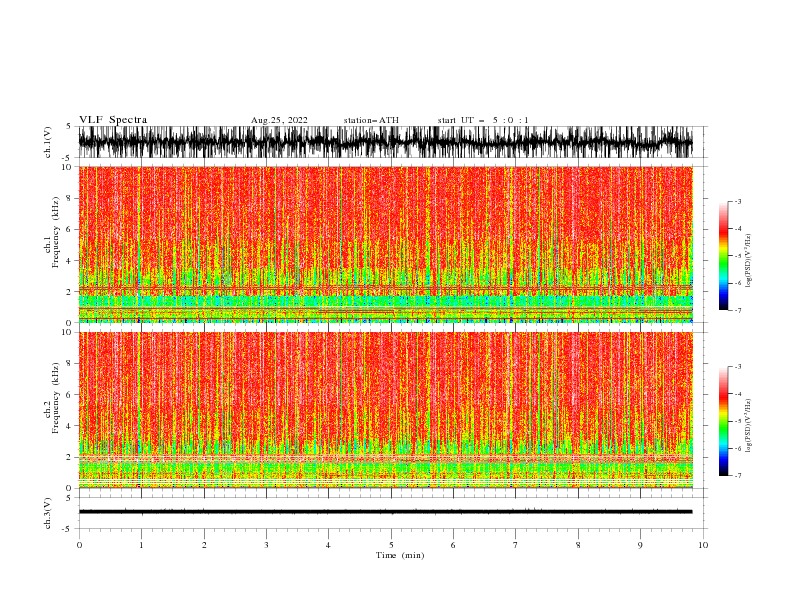Click the time axis tick label "5"
792x612 pixels.
click(391, 545)
